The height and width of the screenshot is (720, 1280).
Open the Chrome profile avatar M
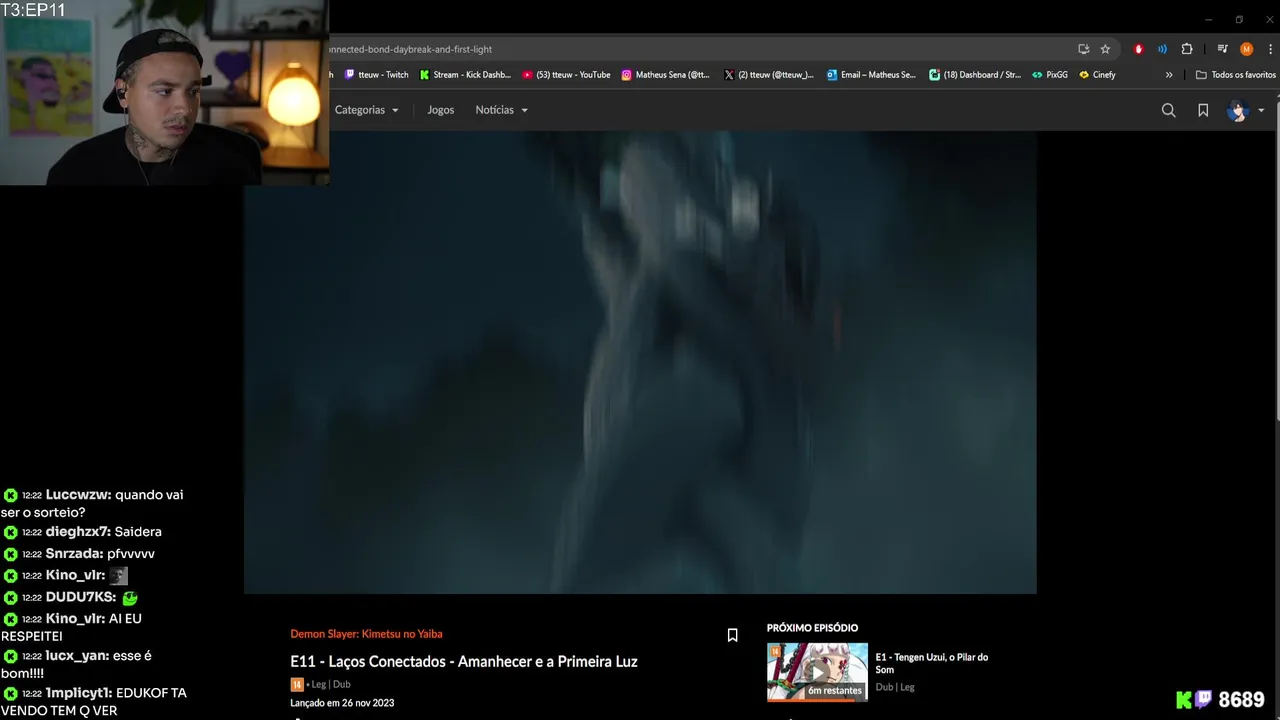click(1246, 49)
